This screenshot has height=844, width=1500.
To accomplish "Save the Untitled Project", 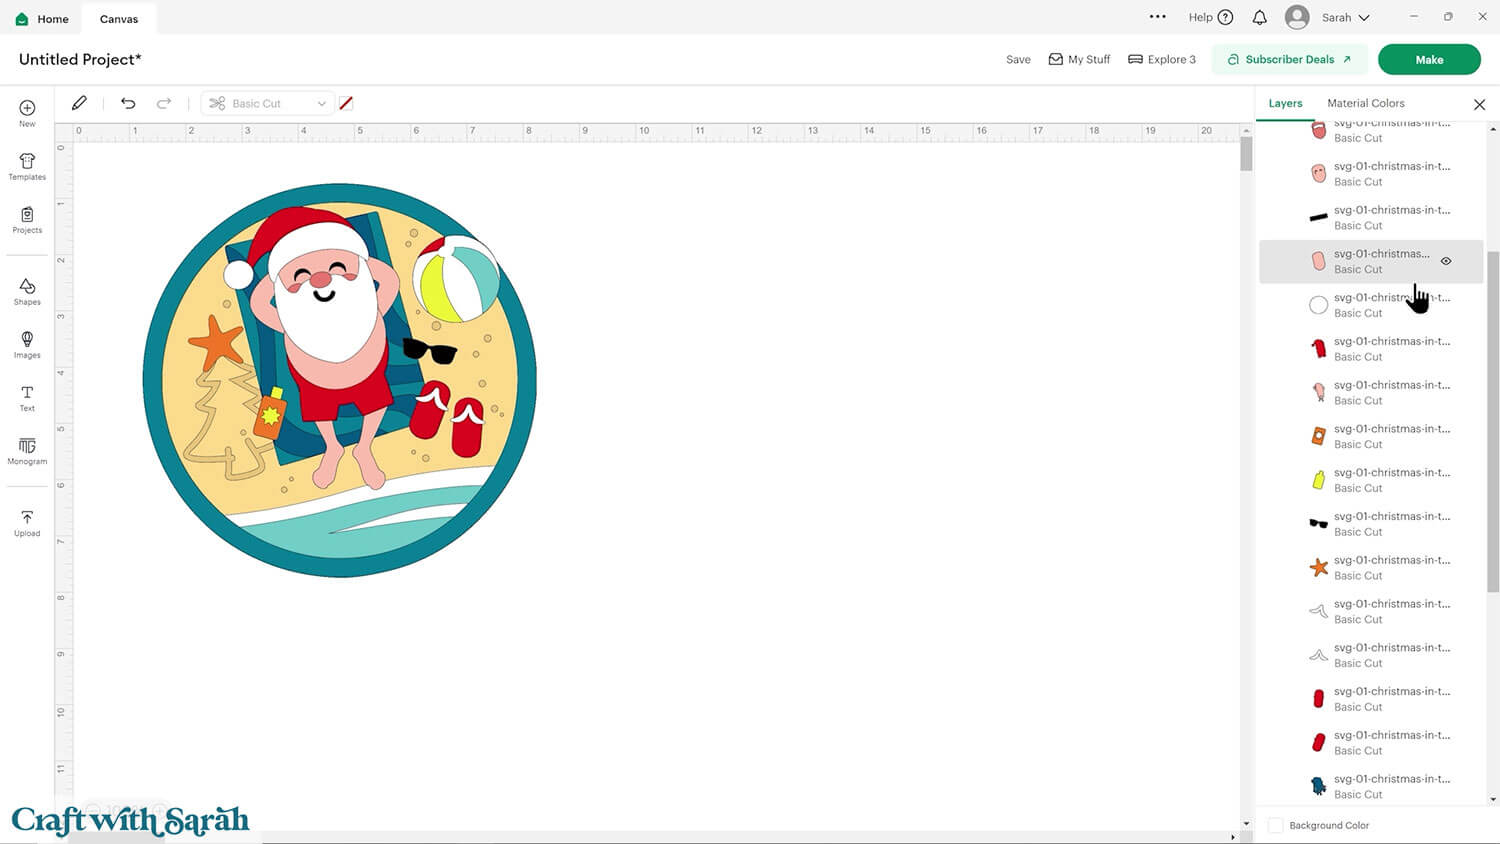I will pyautogui.click(x=1017, y=59).
